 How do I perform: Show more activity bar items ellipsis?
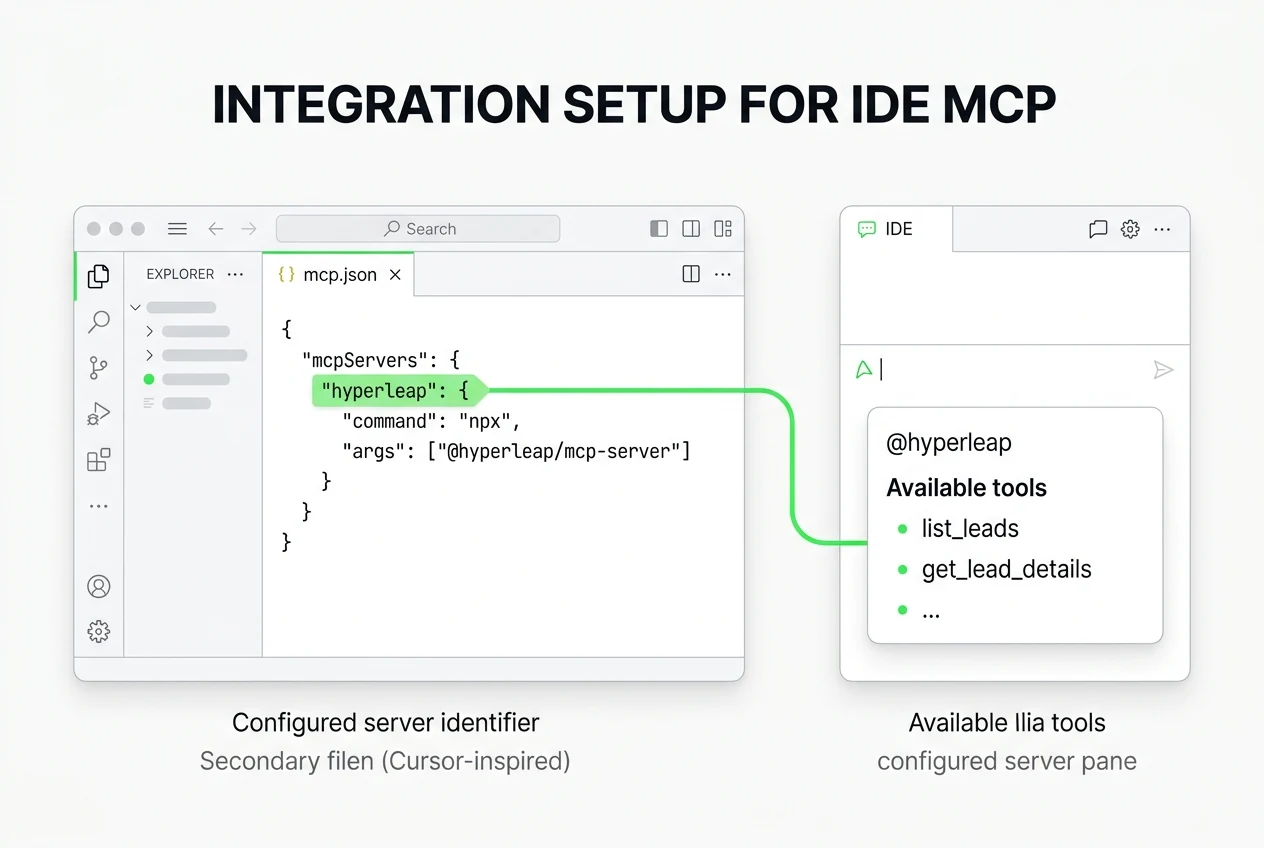(98, 506)
